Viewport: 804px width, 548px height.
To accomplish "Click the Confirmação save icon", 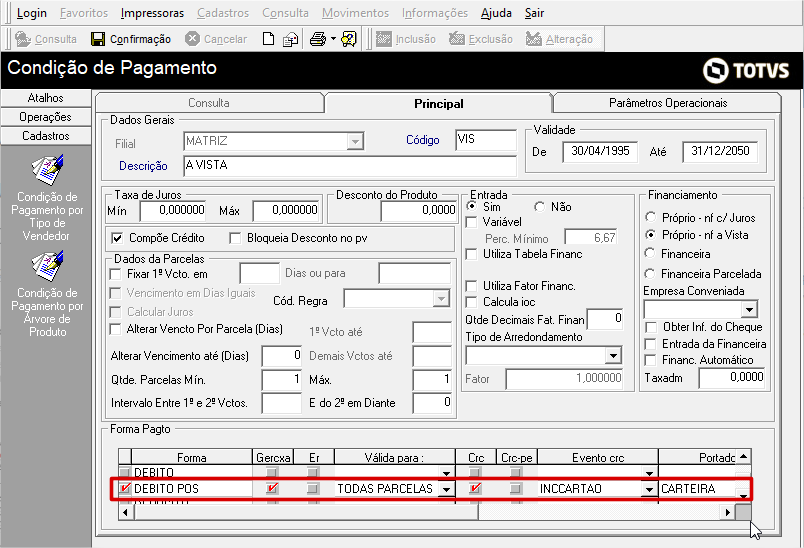I will 98,39.
